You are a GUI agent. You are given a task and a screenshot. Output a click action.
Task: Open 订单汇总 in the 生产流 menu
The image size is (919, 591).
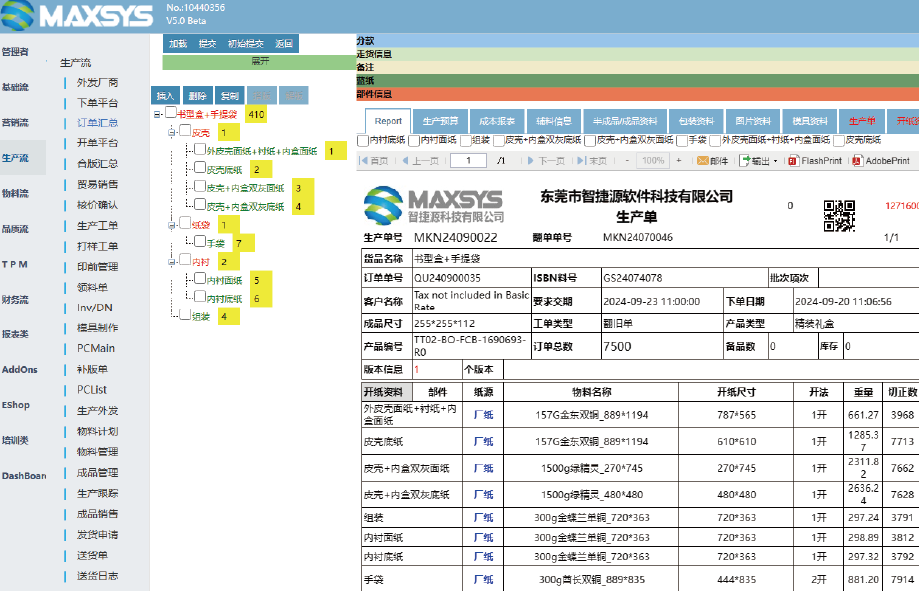(97, 123)
